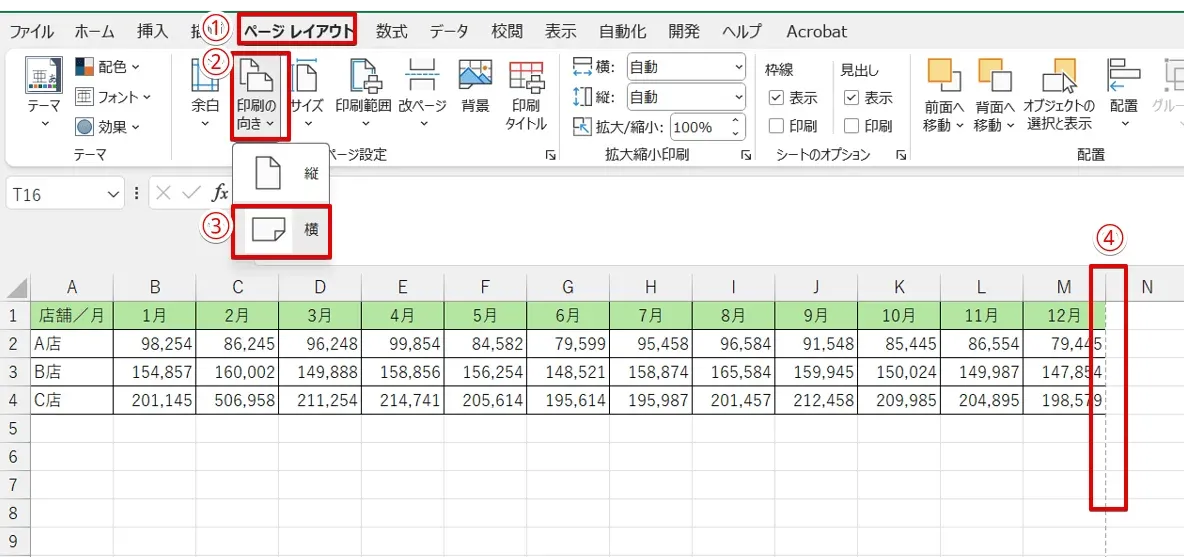Open the 配置 align menu
Viewport: 1184px width, 557px height.
[1124, 93]
